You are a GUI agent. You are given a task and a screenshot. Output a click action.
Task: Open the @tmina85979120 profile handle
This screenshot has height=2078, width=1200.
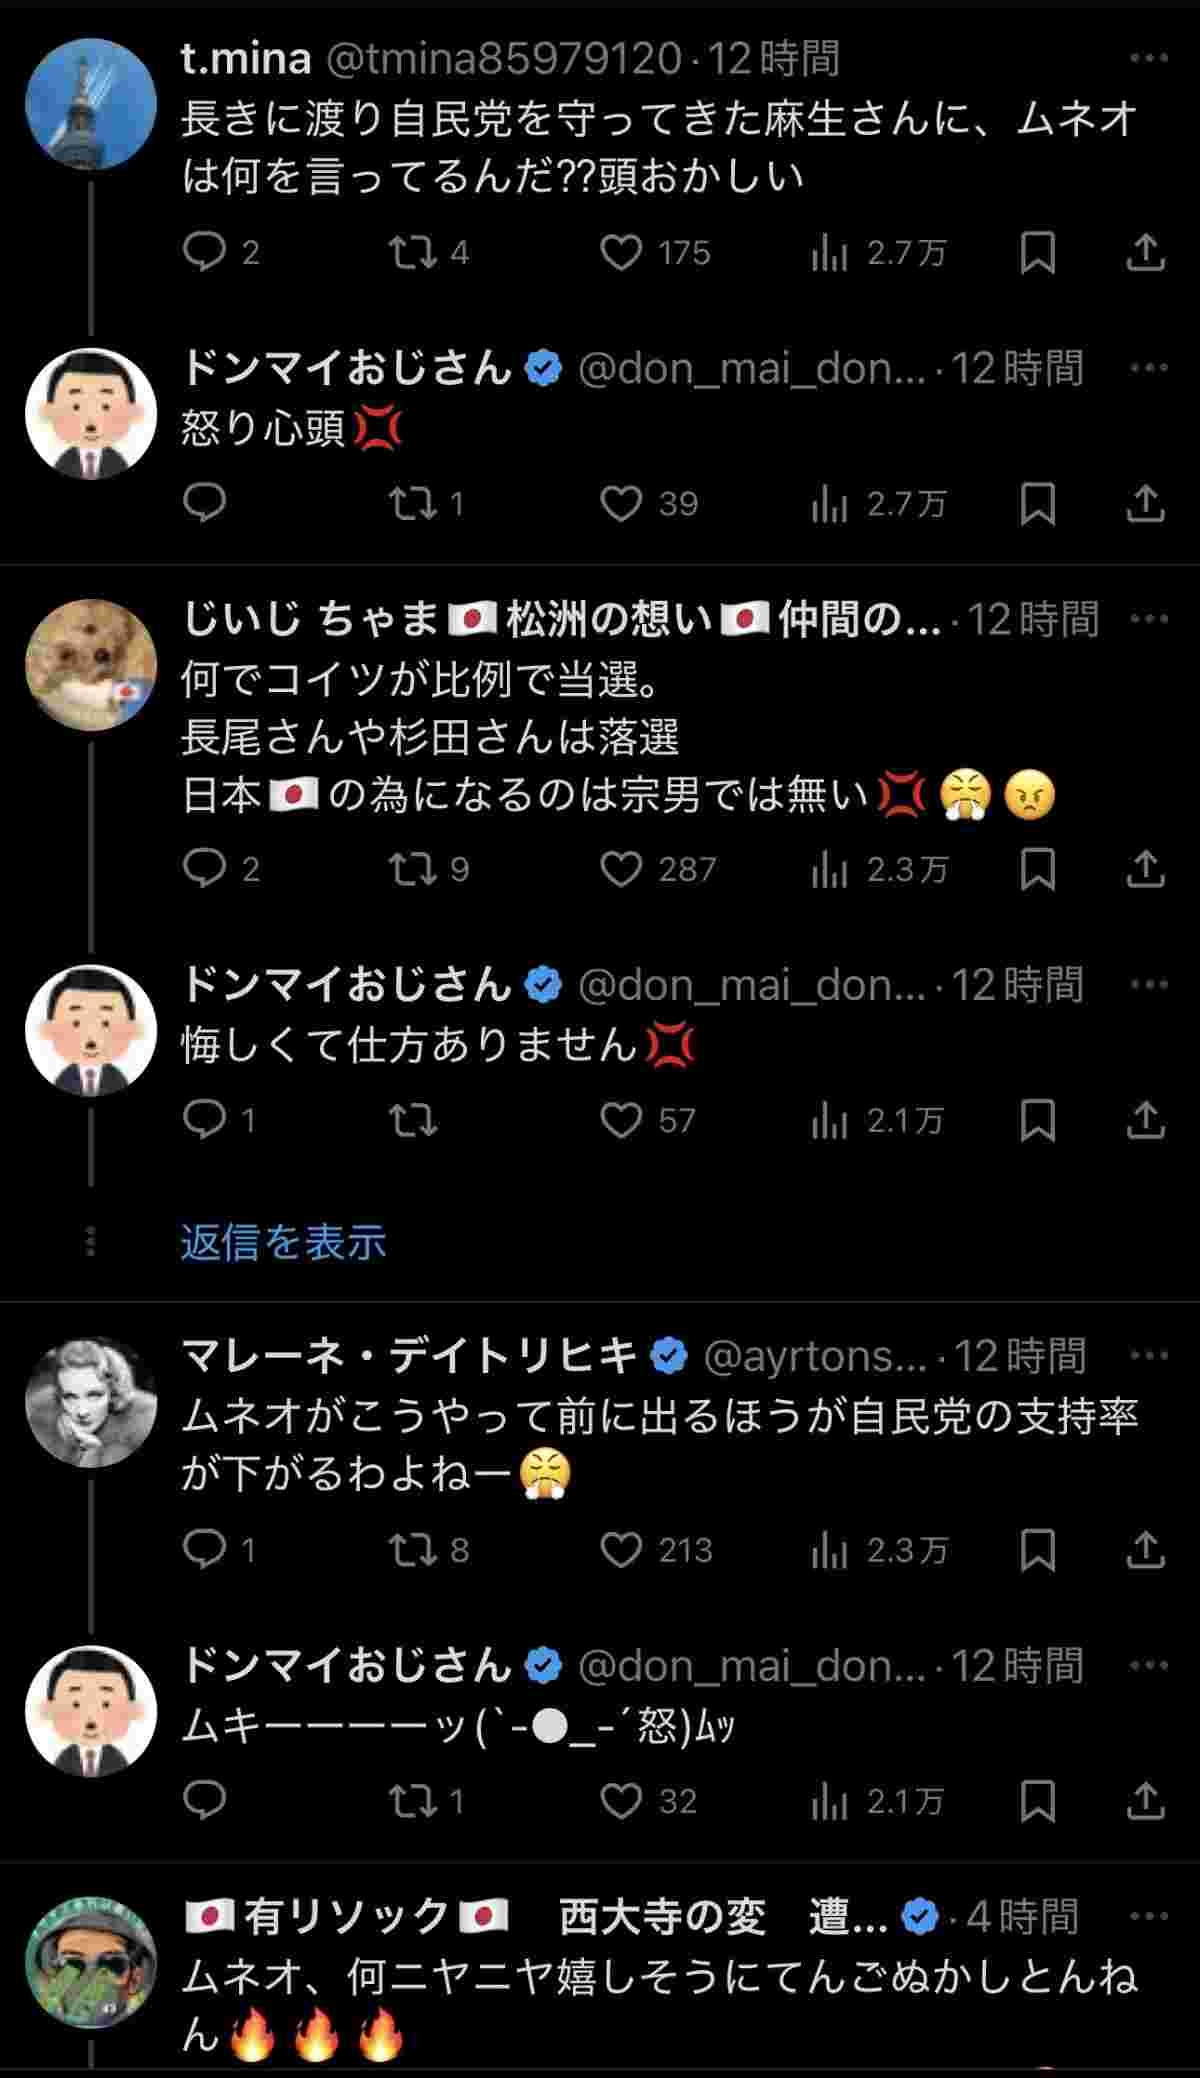click(505, 60)
